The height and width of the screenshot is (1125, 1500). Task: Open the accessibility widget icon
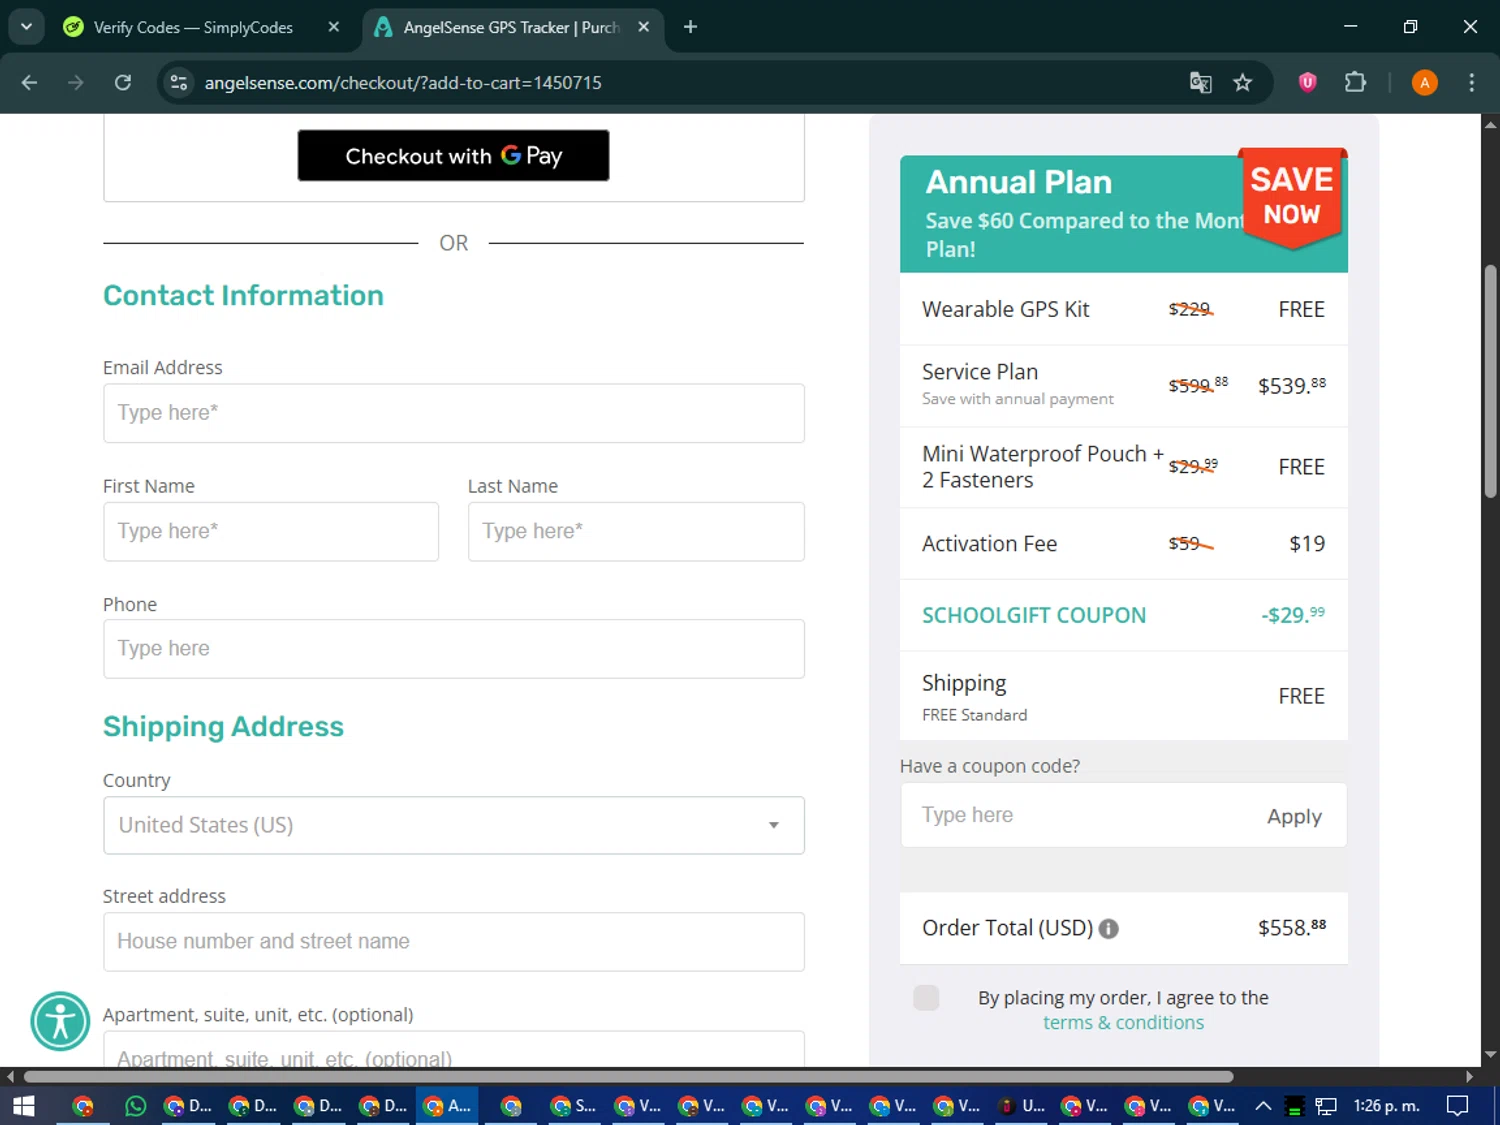pos(60,1021)
